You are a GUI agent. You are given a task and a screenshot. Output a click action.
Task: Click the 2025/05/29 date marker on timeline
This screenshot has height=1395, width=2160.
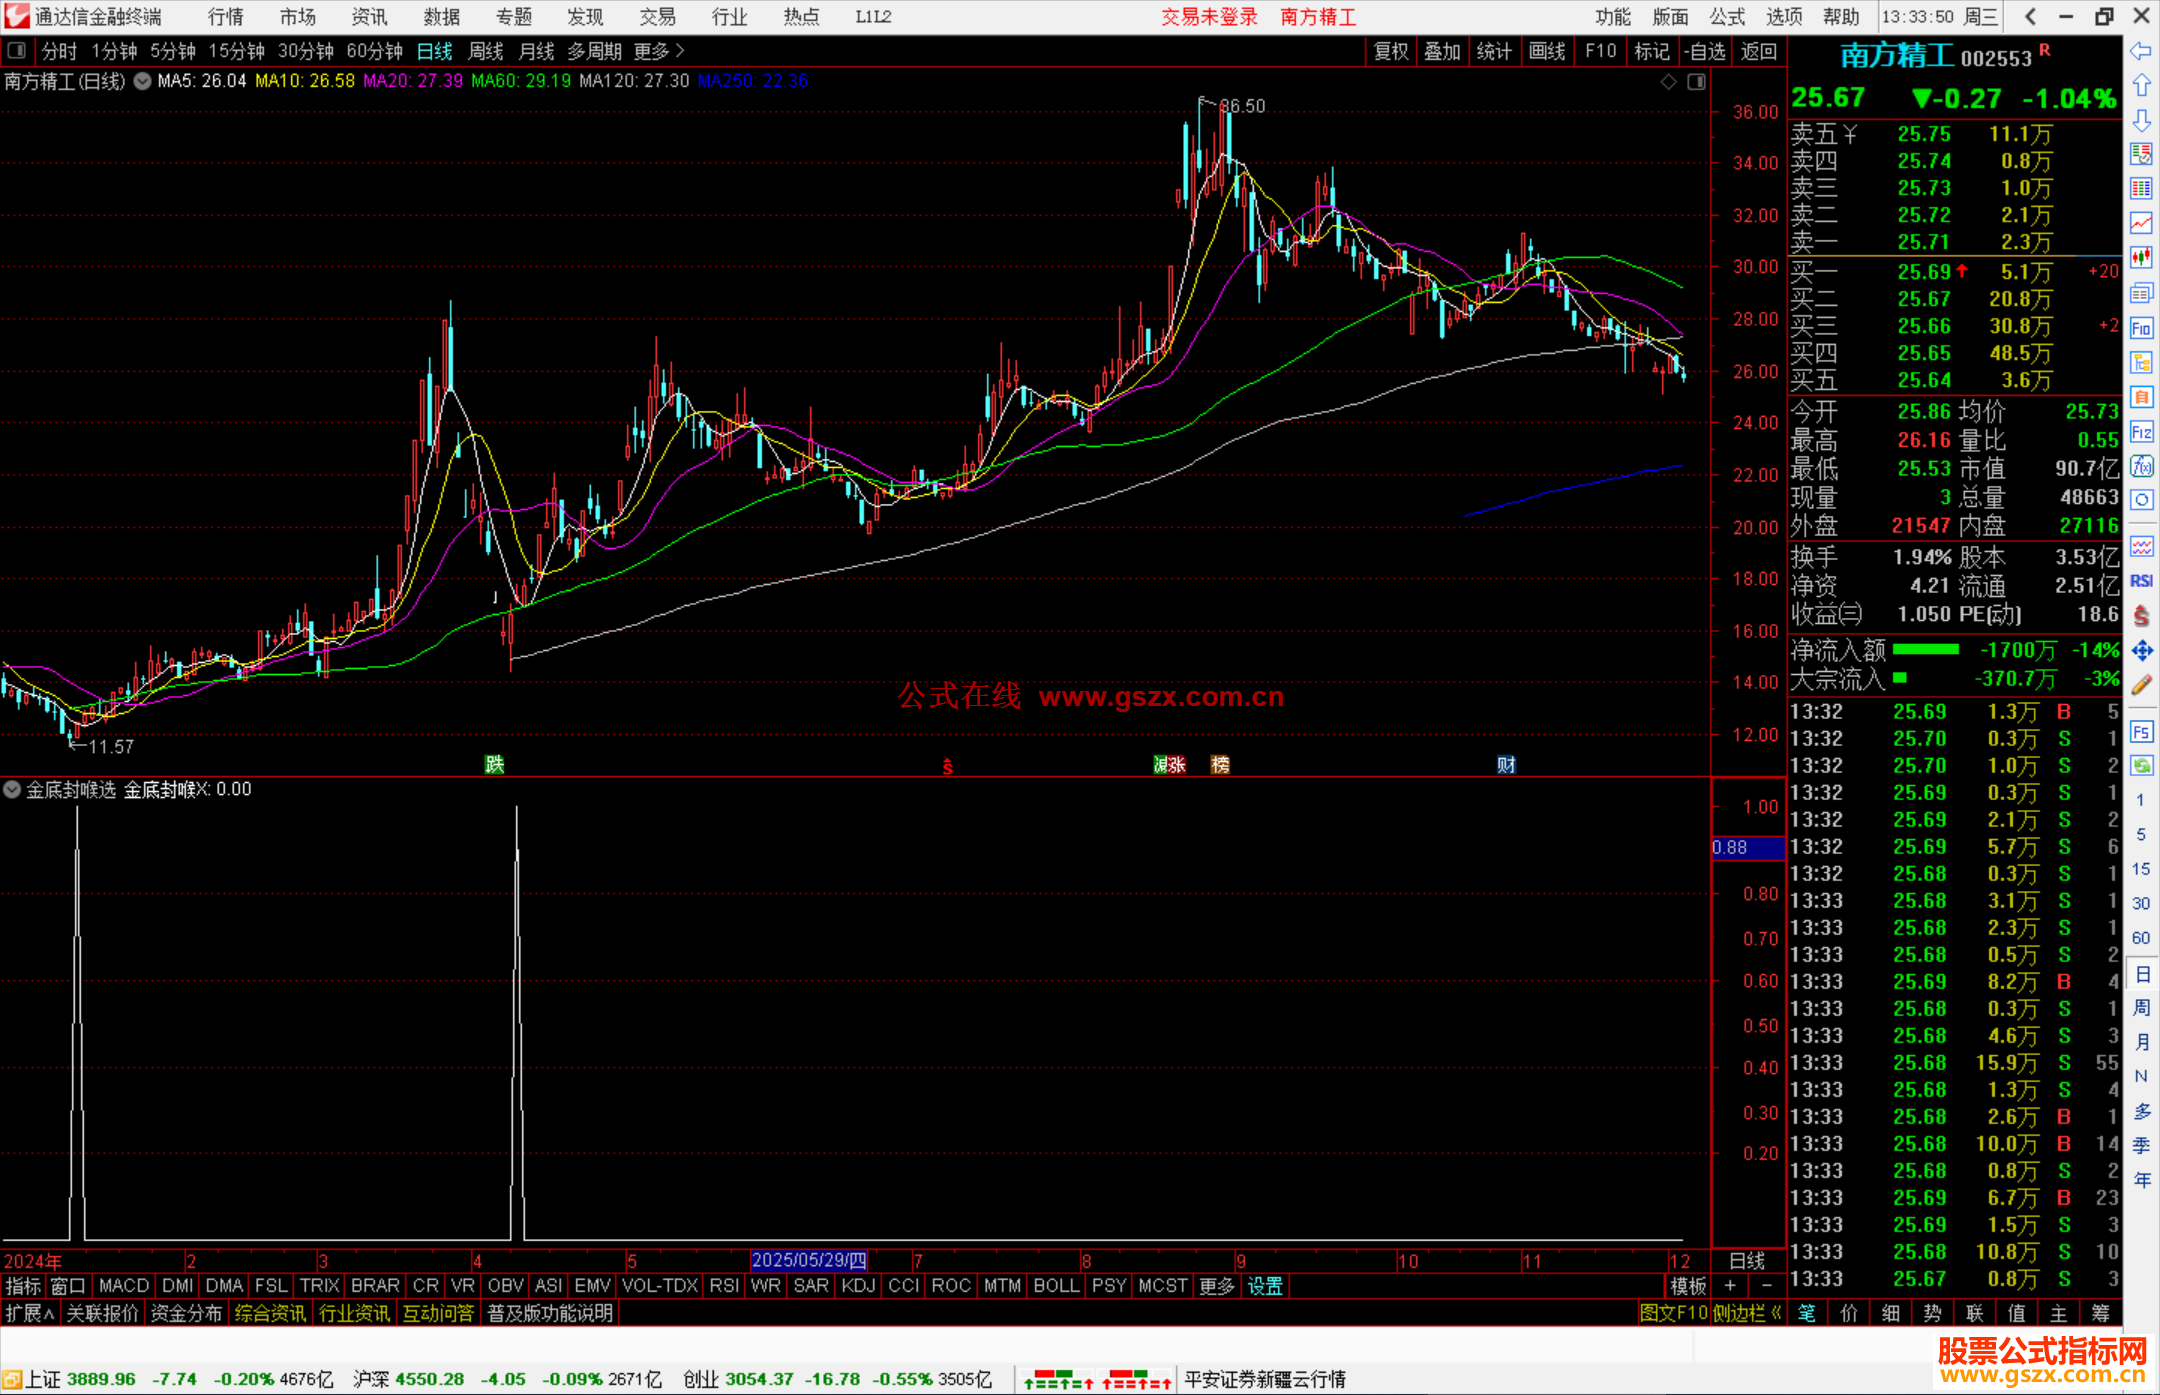pyautogui.click(x=808, y=1261)
